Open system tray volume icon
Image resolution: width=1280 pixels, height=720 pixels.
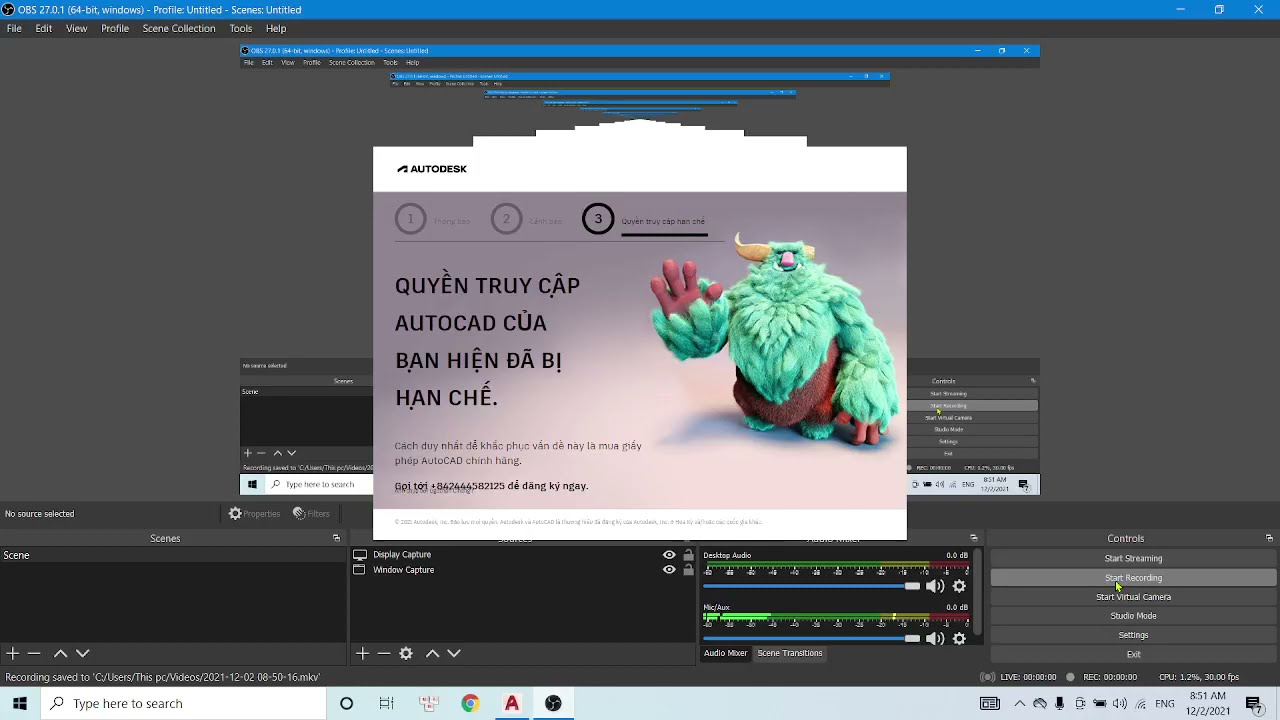[x=1120, y=703]
